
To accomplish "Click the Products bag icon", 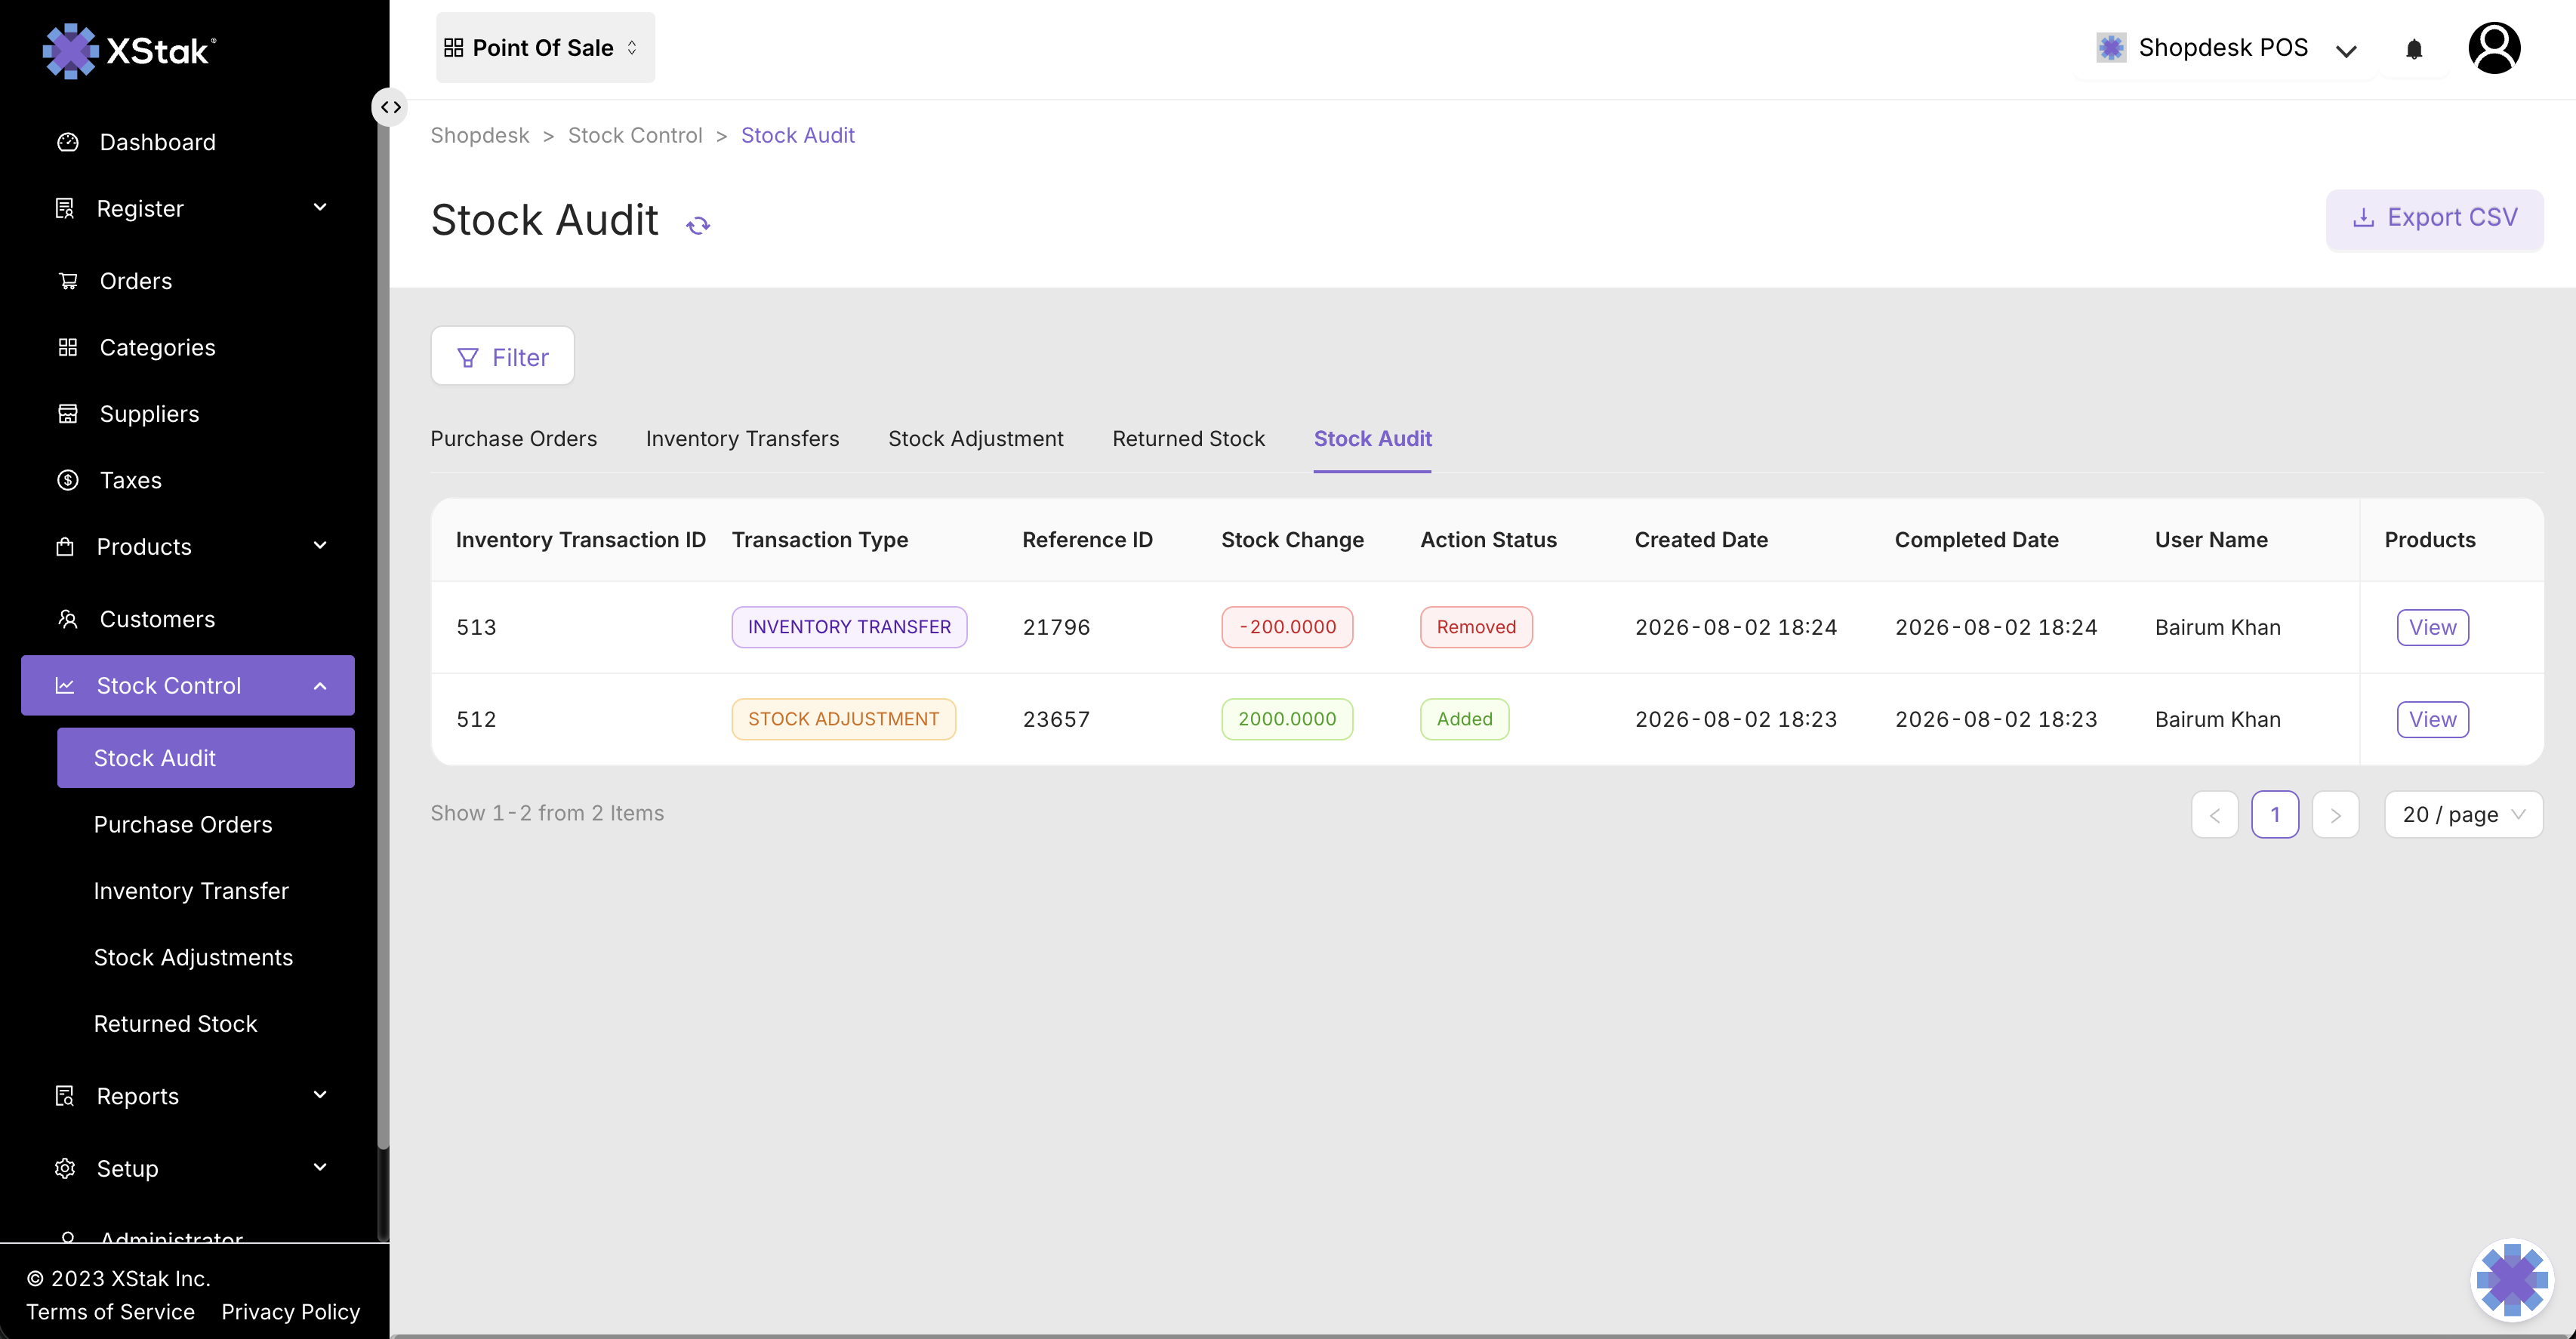I will pos(65,546).
